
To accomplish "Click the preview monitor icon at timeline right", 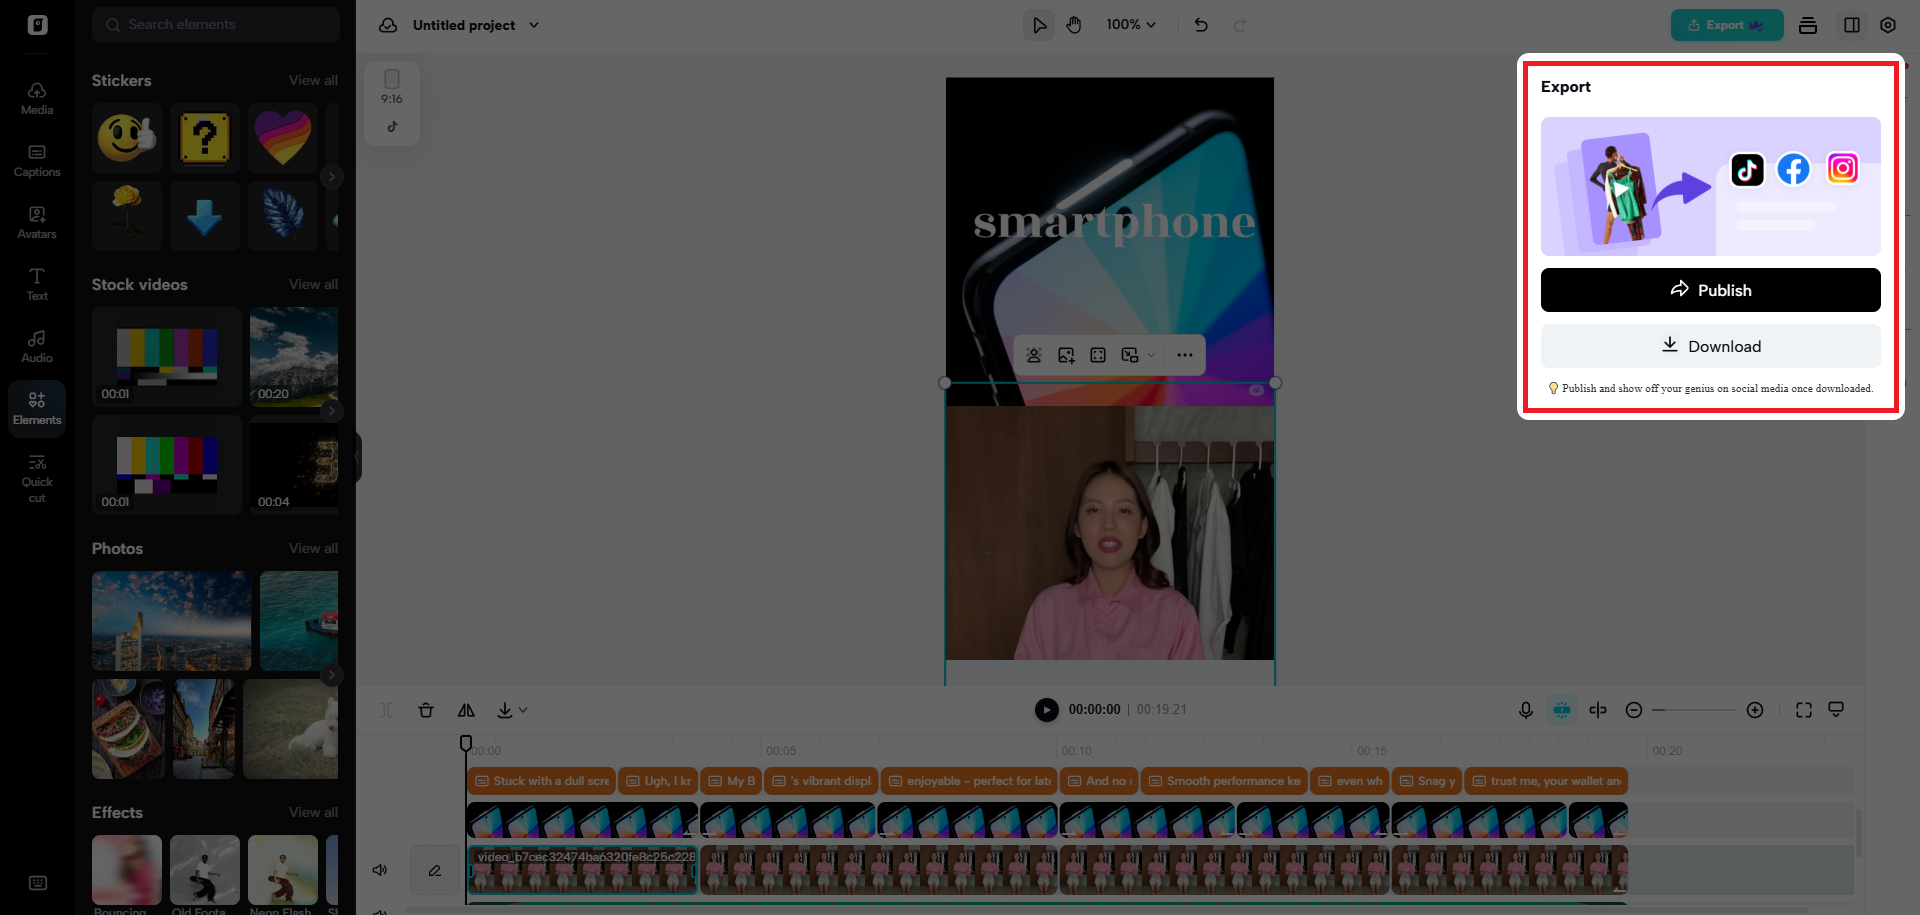I will coord(1836,709).
